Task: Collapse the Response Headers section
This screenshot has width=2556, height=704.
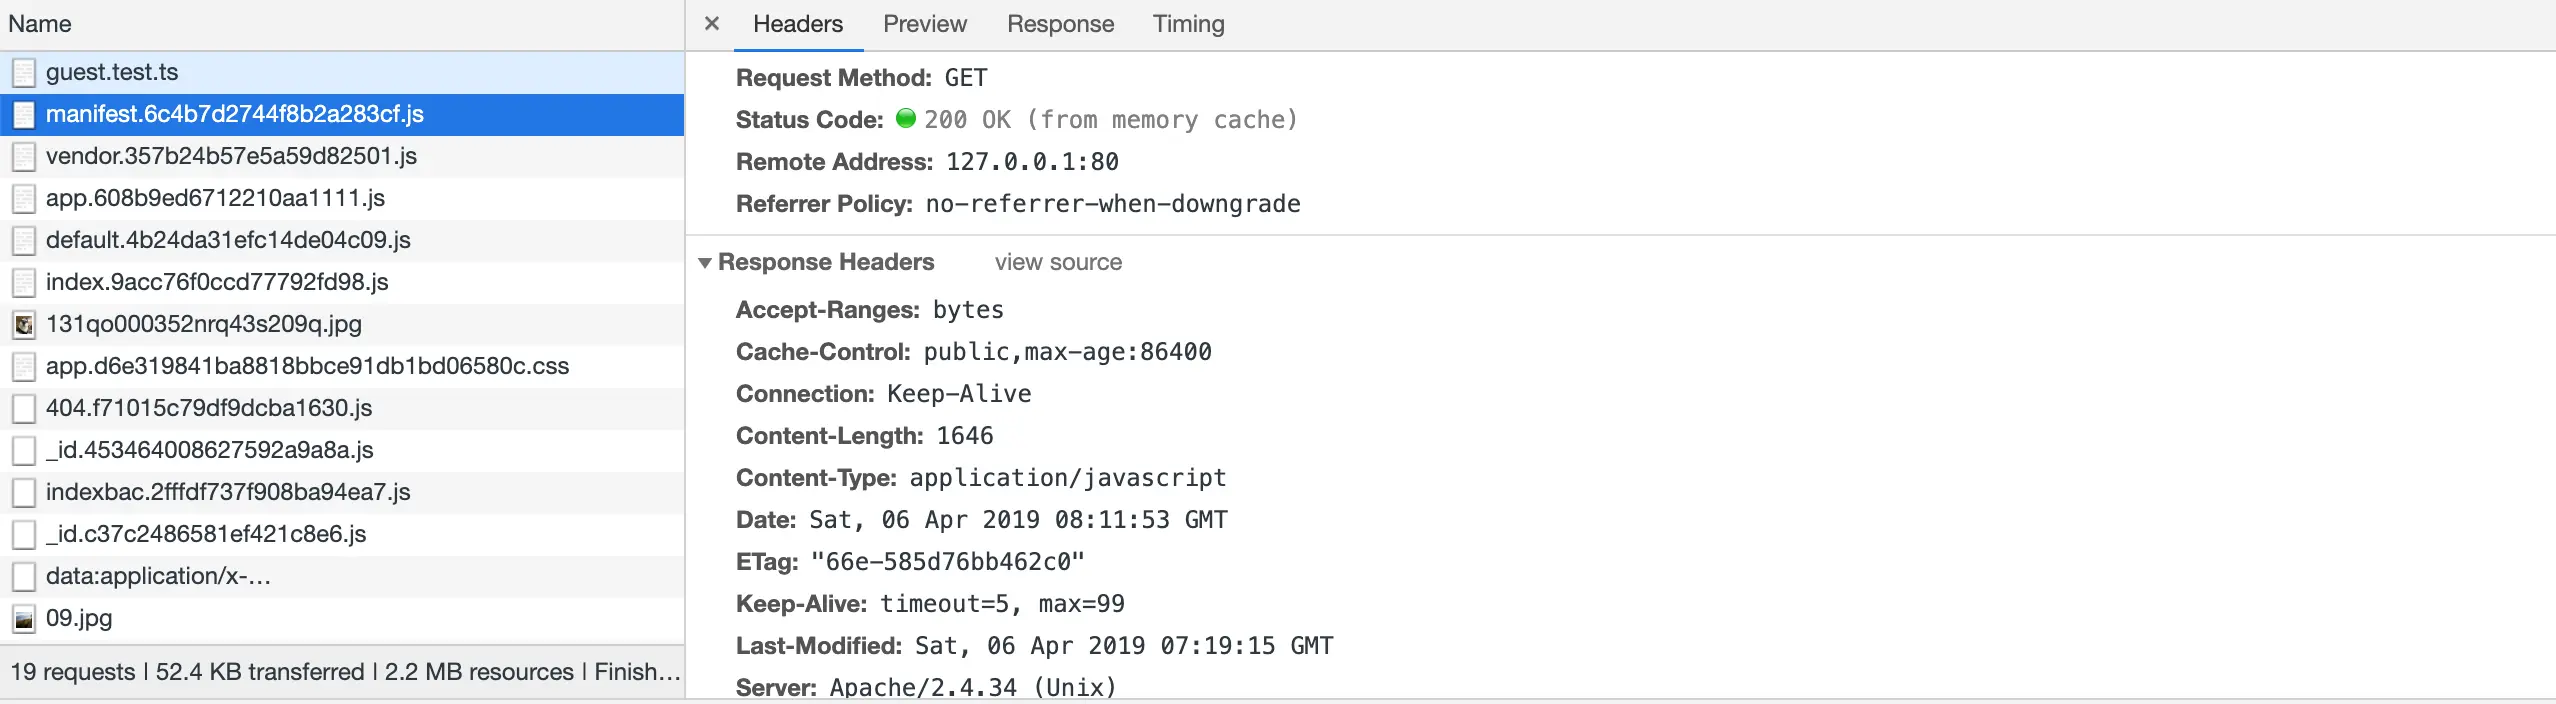Action: click(705, 262)
